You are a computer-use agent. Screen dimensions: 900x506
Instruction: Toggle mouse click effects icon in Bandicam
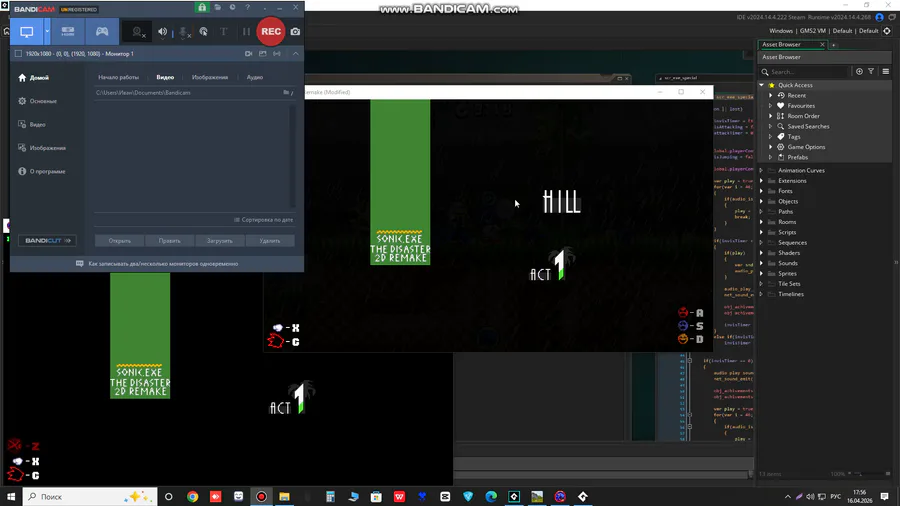coord(204,32)
